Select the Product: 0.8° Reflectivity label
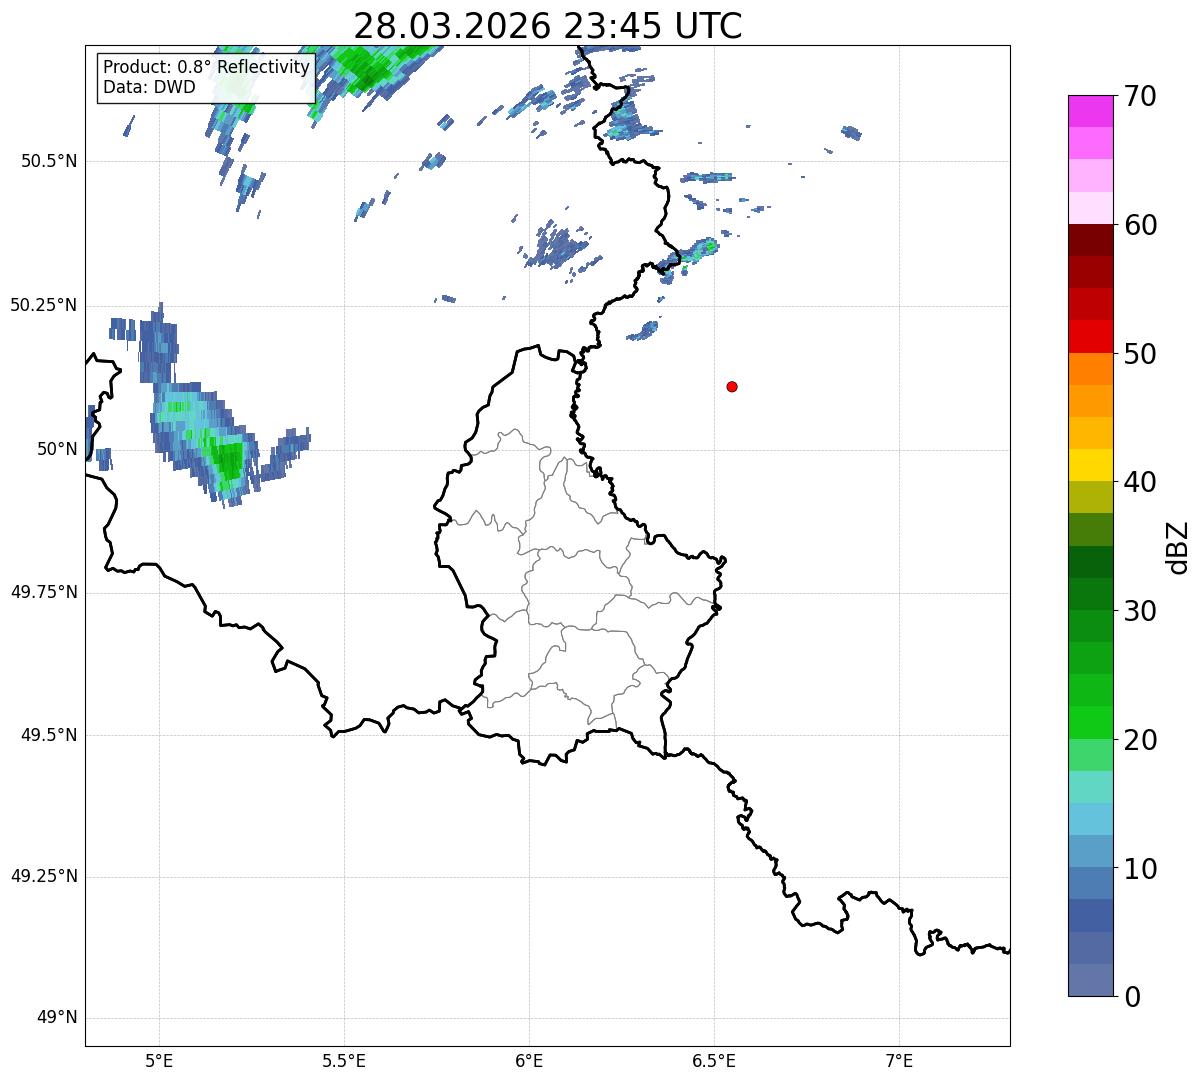This screenshot has height=1081, width=1202. coord(207,67)
